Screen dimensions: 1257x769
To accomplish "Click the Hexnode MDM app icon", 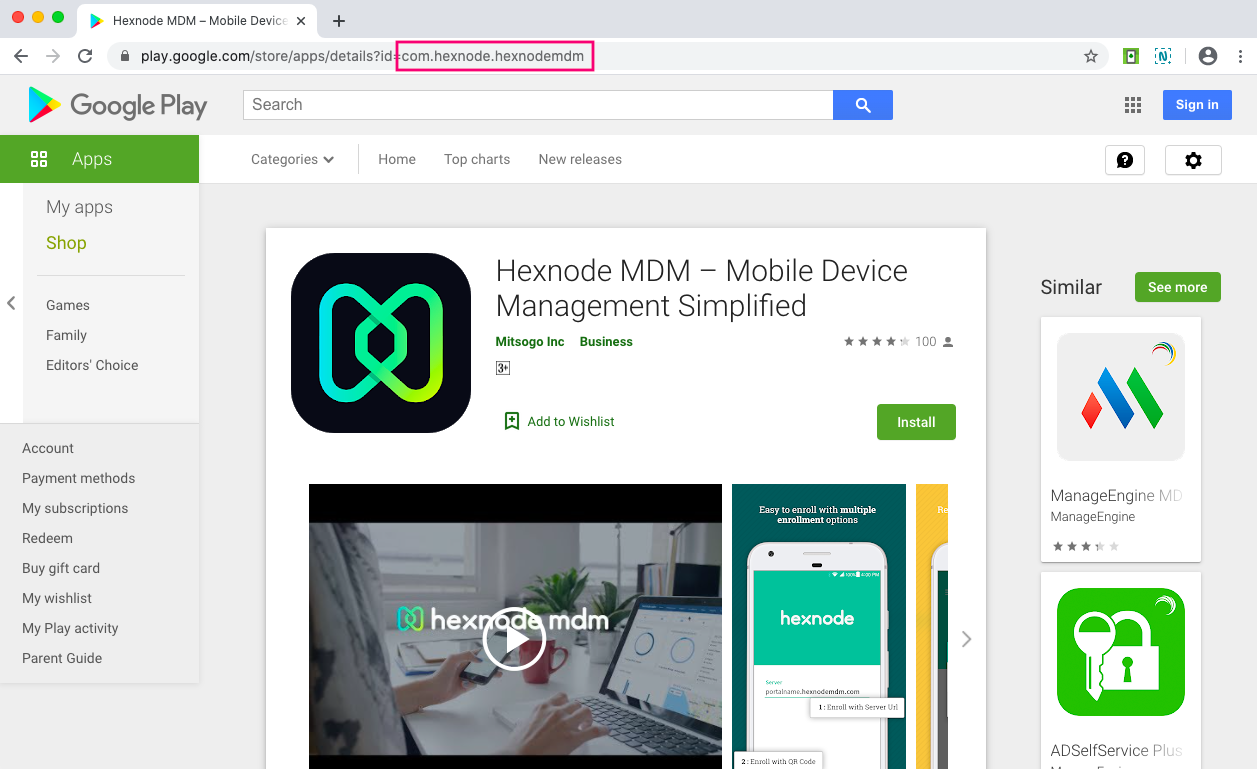I will [381, 343].
